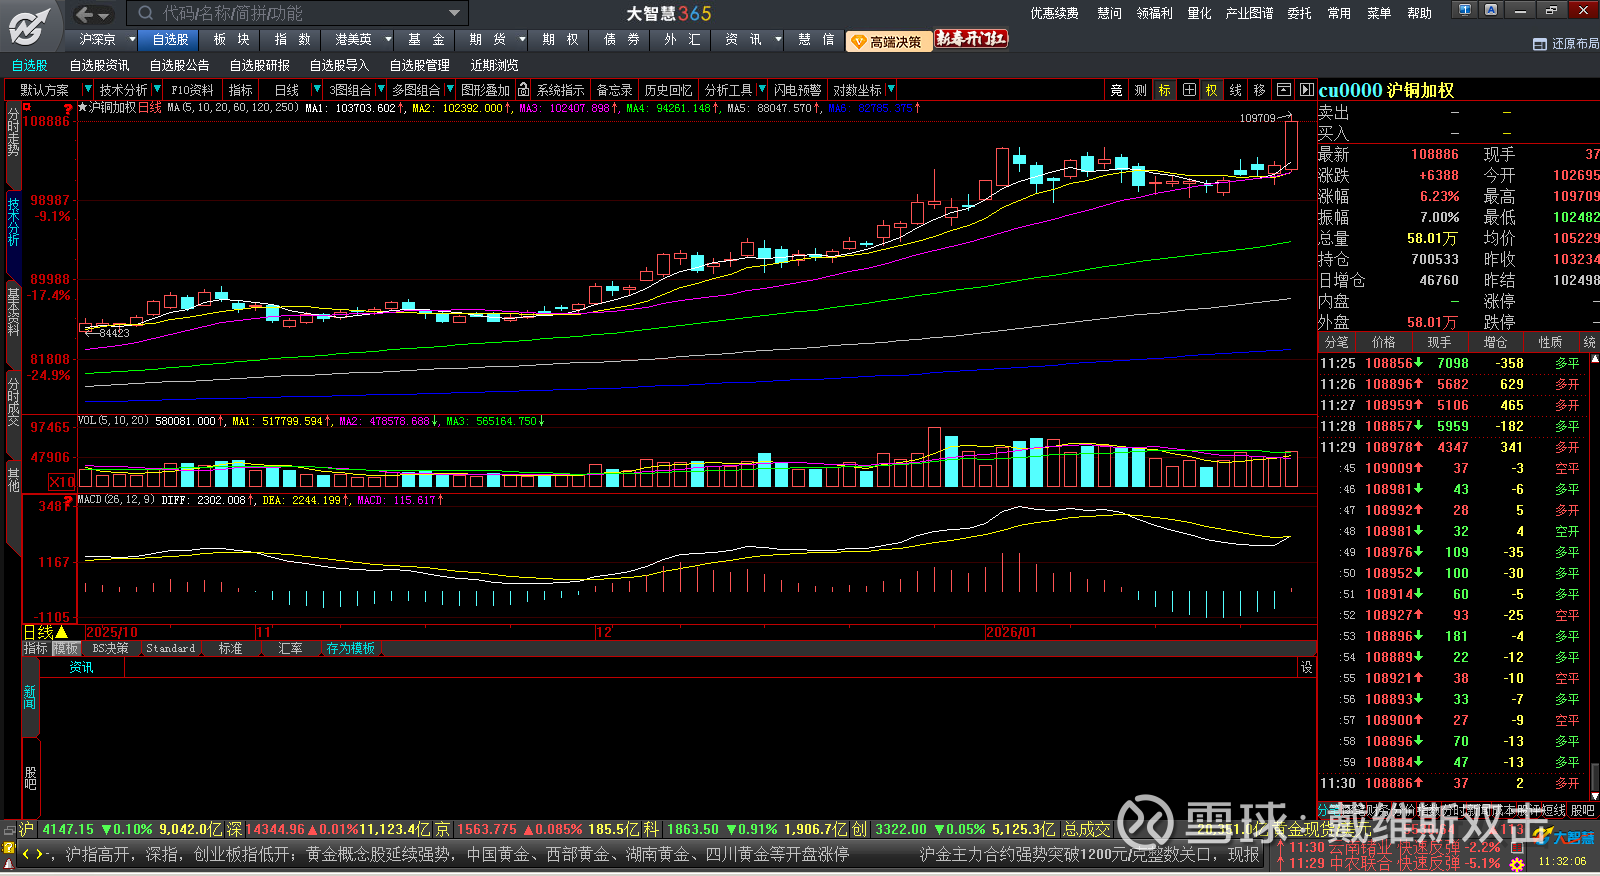Expand 期货 dropdown arrow
1600x876 pixels.
(x=523, y=40)
